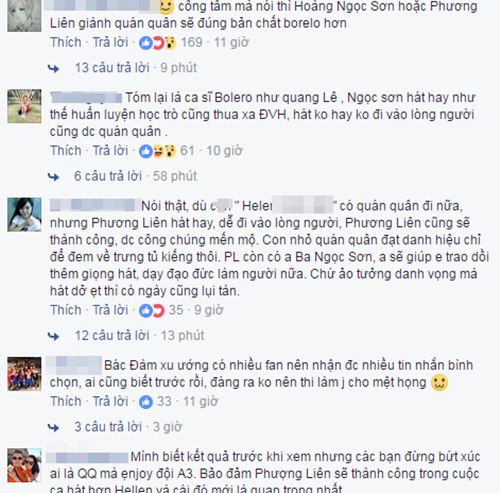View like and love reactions beside 35
The image size is (500, 493).
tap(152, 311)
